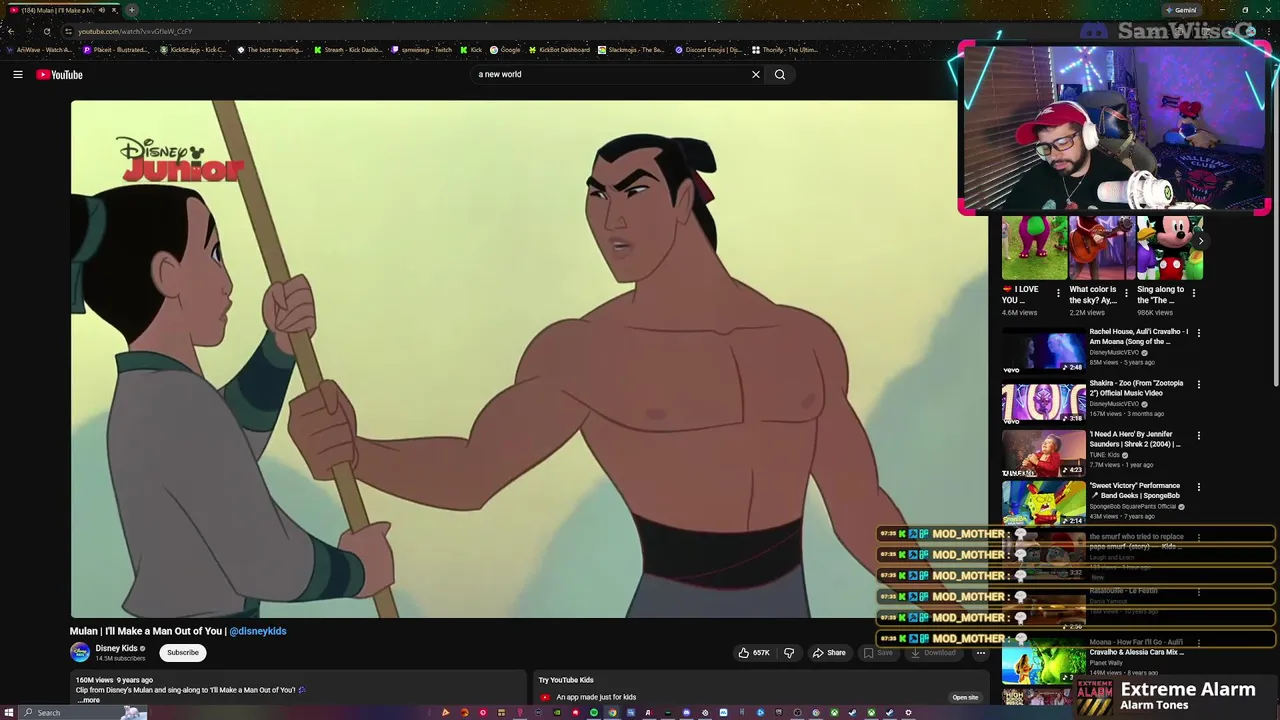Open the Disney Kids channel name link
Screen dimensions: 1280x720
pos(116,648)
